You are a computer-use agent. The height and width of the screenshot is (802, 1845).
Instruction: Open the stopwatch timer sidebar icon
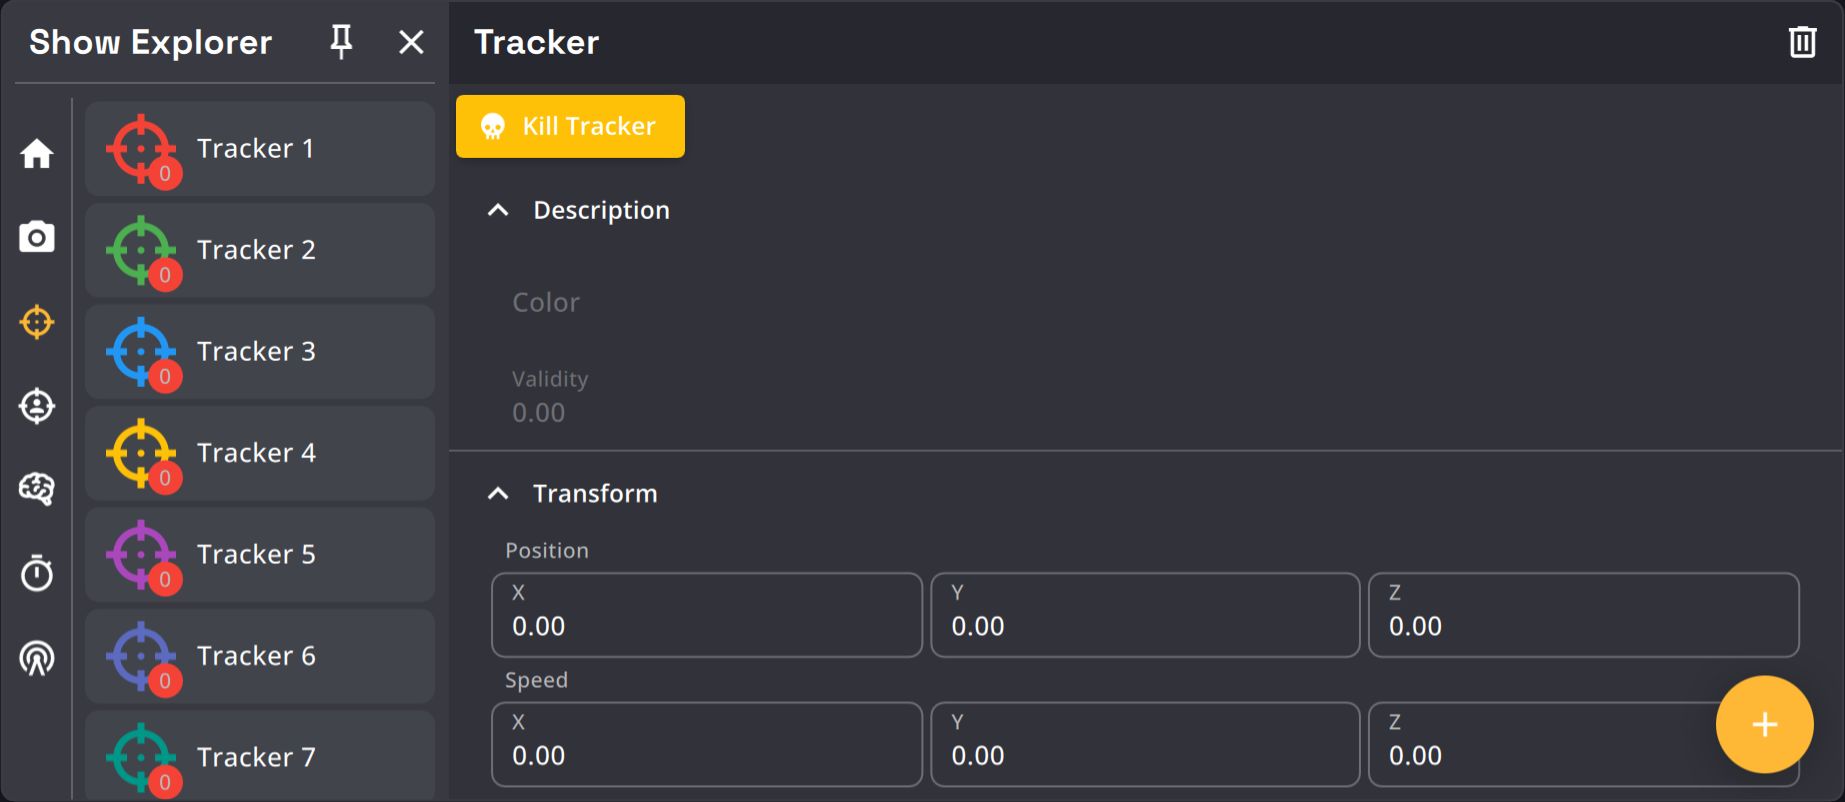37,573
